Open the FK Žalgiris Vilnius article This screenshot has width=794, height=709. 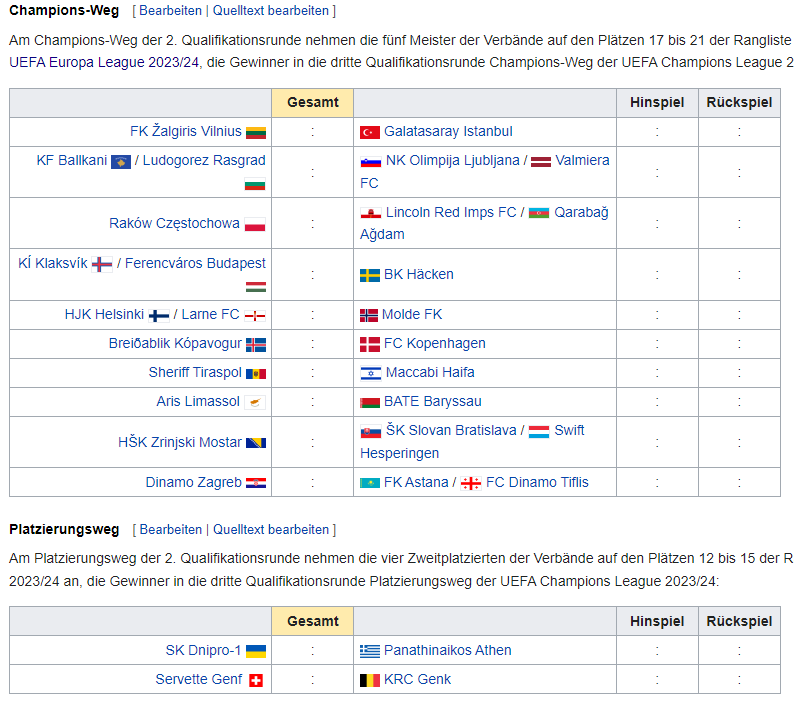click(x=186, y=131)
